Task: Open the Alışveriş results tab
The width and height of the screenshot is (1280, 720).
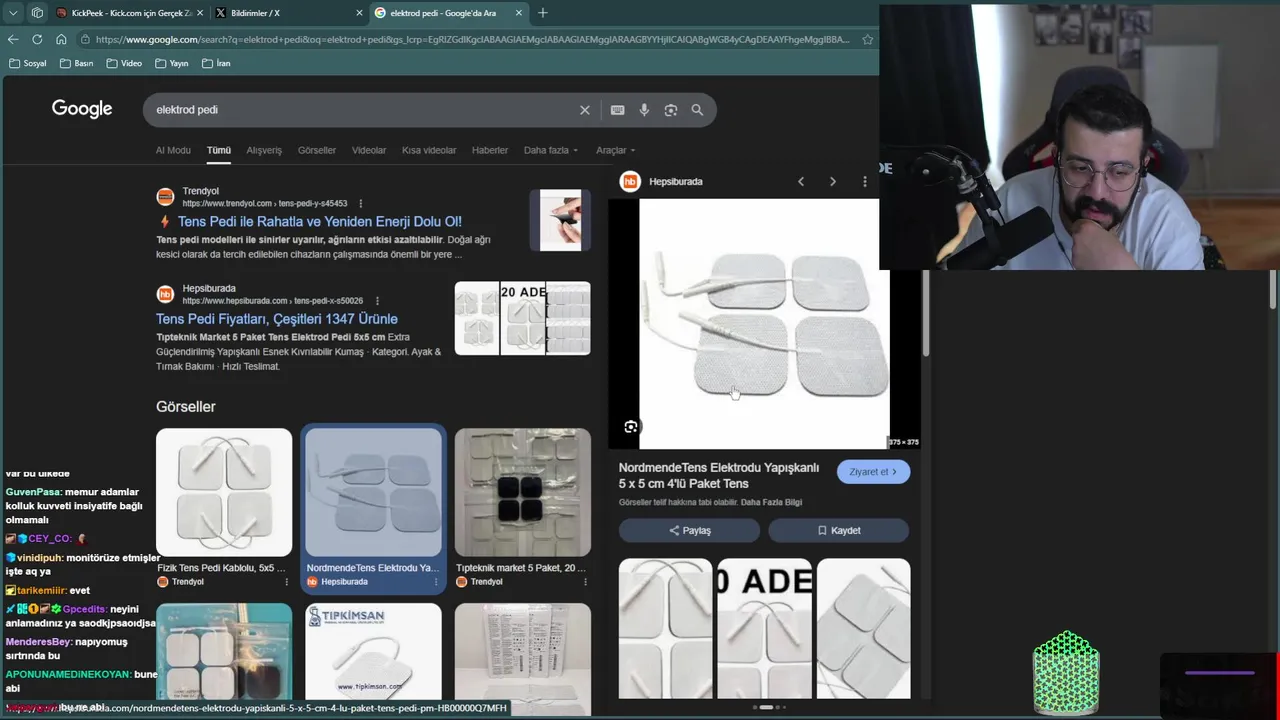Action: (x=264, y=150)
